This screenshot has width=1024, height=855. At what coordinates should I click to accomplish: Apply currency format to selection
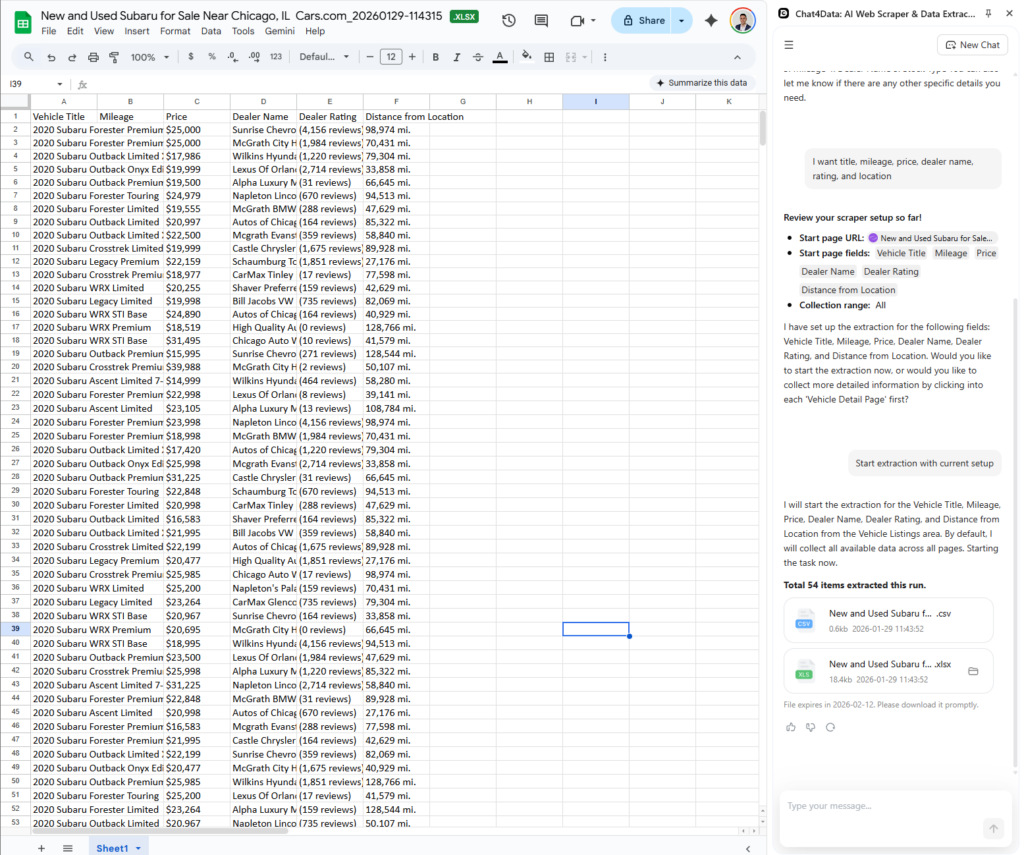point(190,57)
